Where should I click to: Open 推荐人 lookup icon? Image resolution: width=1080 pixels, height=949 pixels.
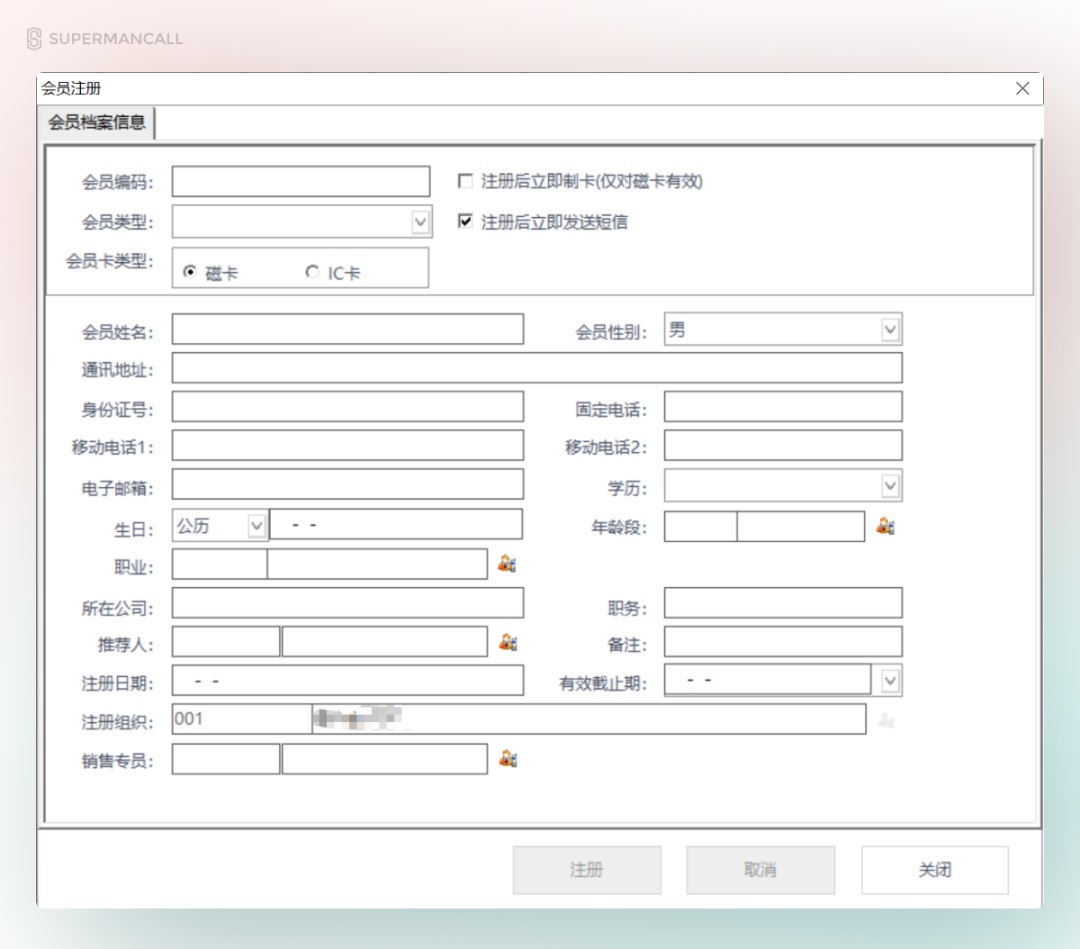click(508, 642)
